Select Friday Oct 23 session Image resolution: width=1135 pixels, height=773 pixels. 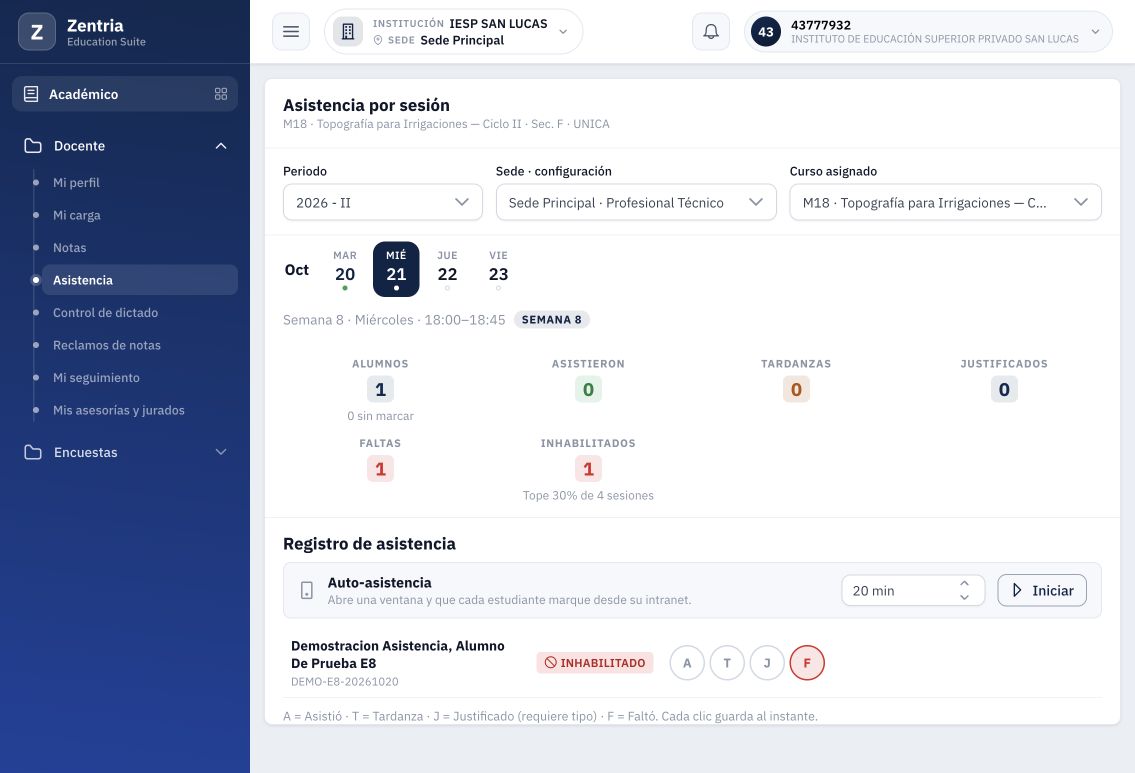(x=498, y=269)
